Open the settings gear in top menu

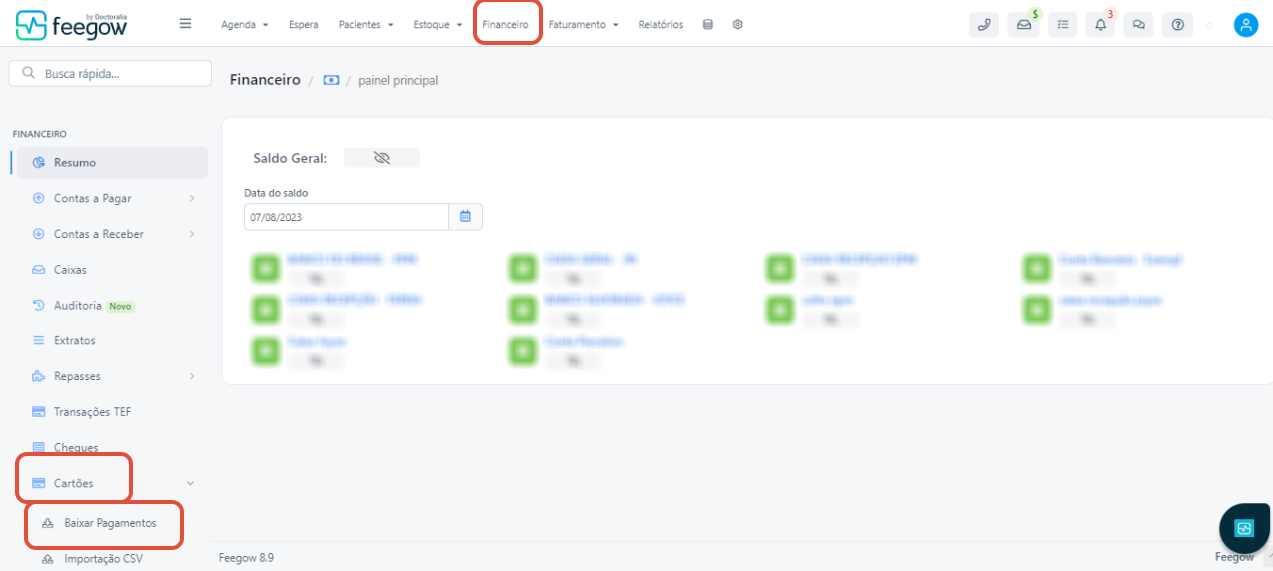pyautogui.click(x=738, y=25)
